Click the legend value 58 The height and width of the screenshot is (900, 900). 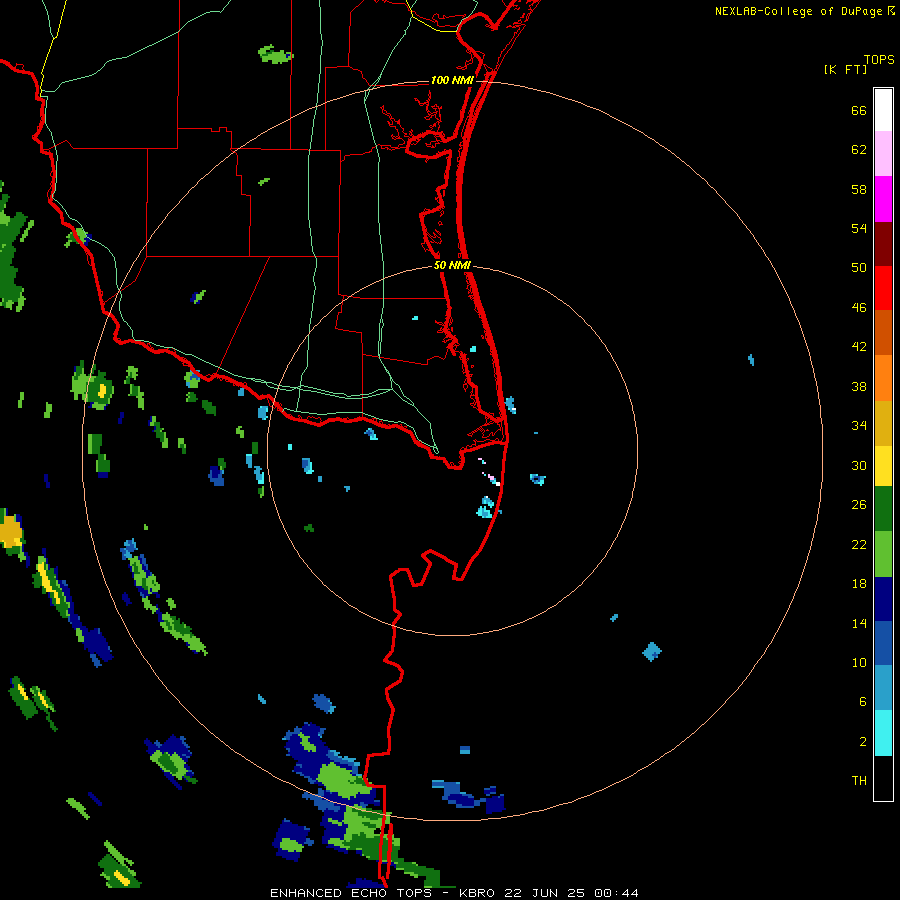point(859,189)
